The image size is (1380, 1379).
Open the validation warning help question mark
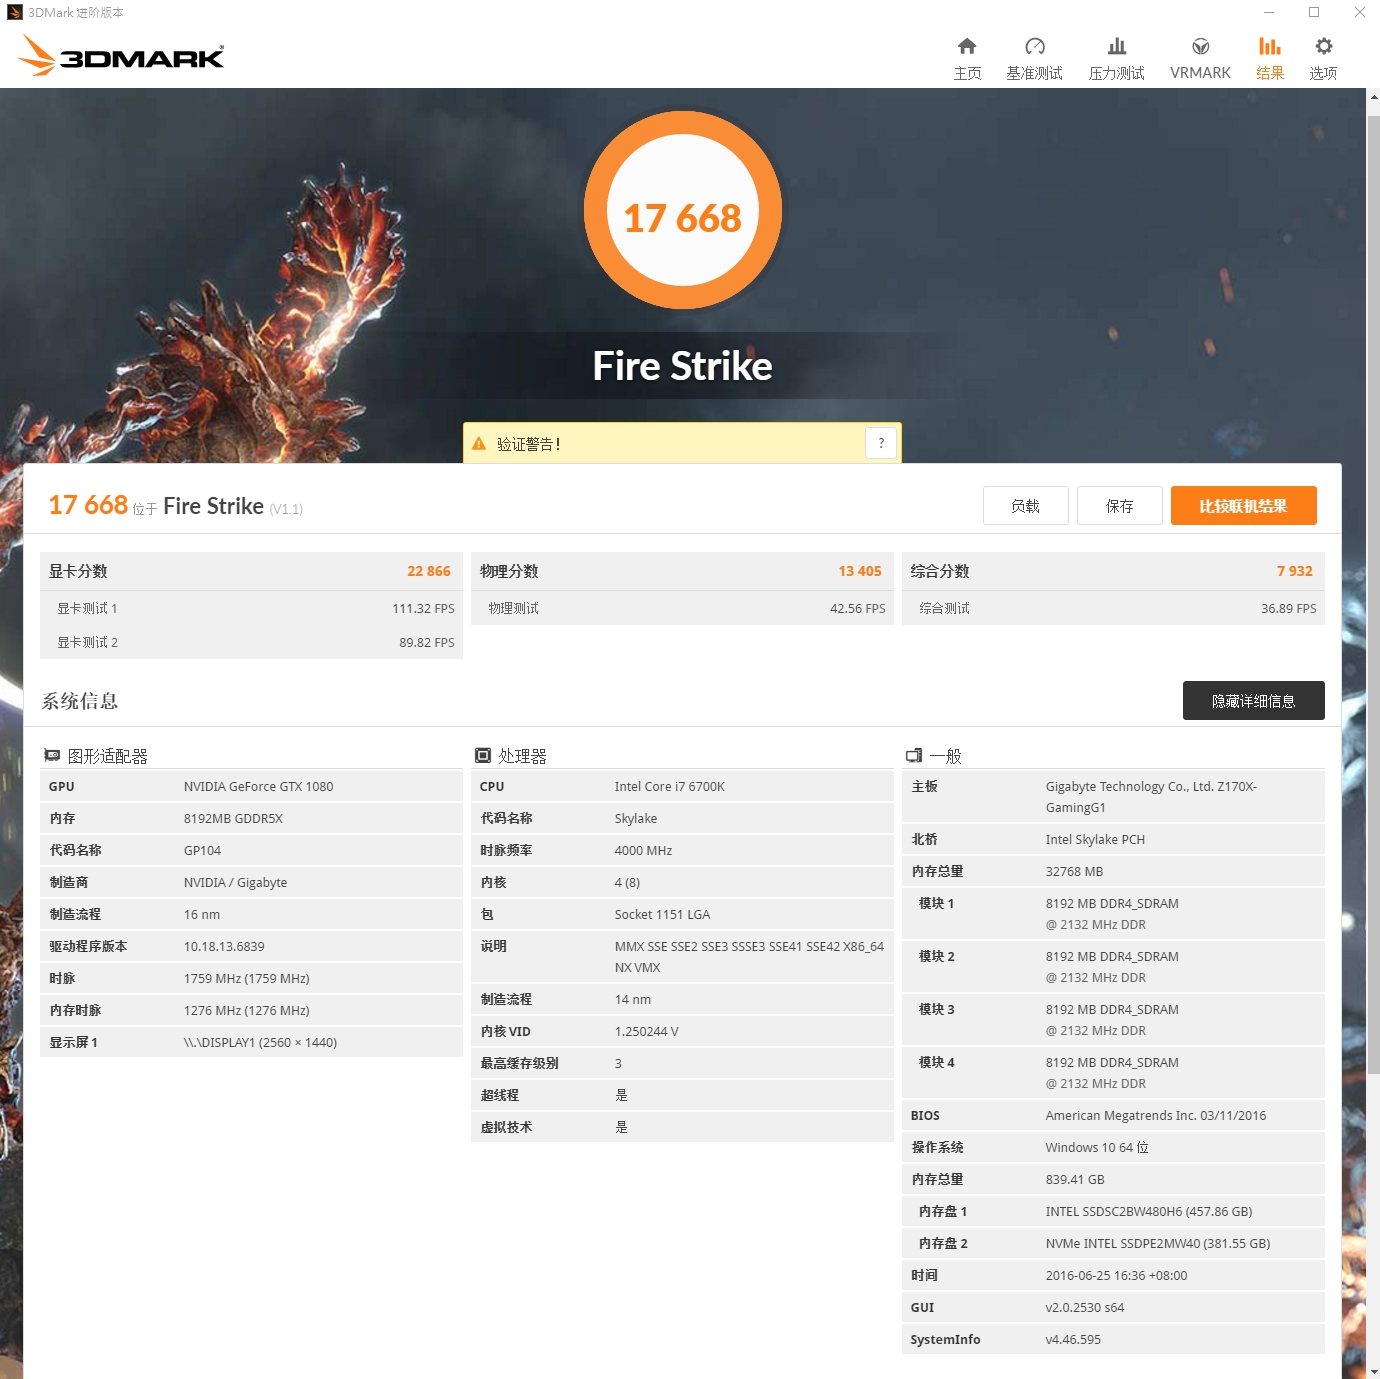click(881, 443)
